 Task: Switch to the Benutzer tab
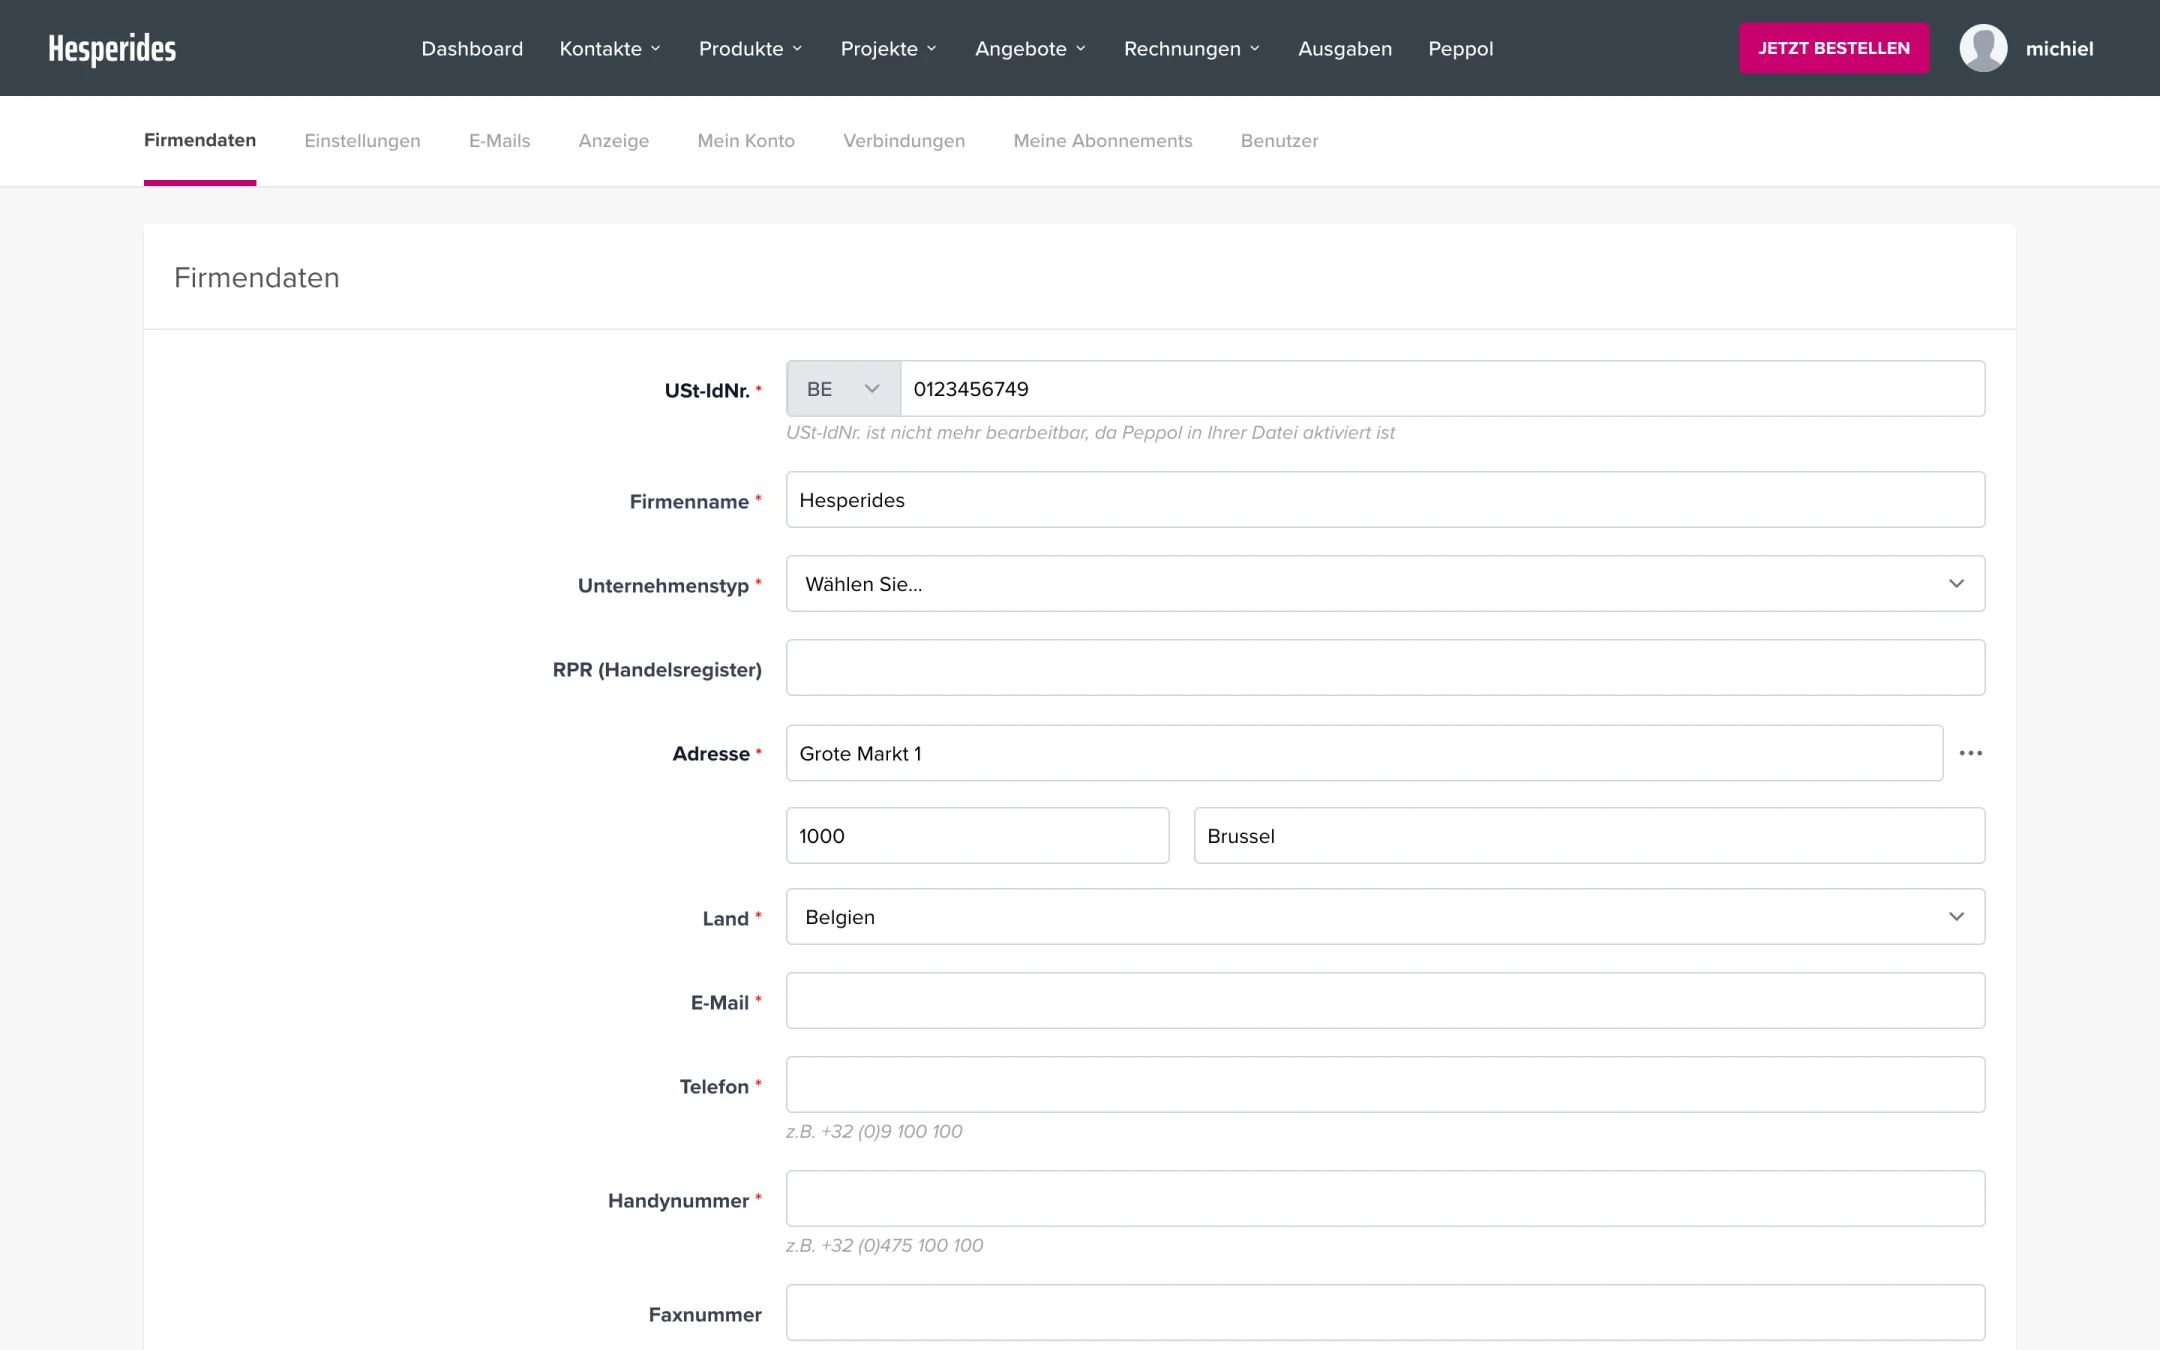(x=1279, y=141)
